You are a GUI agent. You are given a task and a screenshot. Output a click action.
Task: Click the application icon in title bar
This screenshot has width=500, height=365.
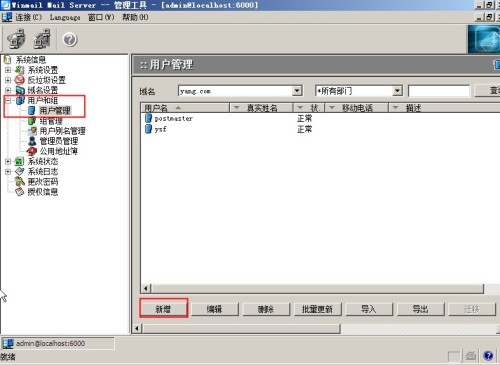click(5, 5)
